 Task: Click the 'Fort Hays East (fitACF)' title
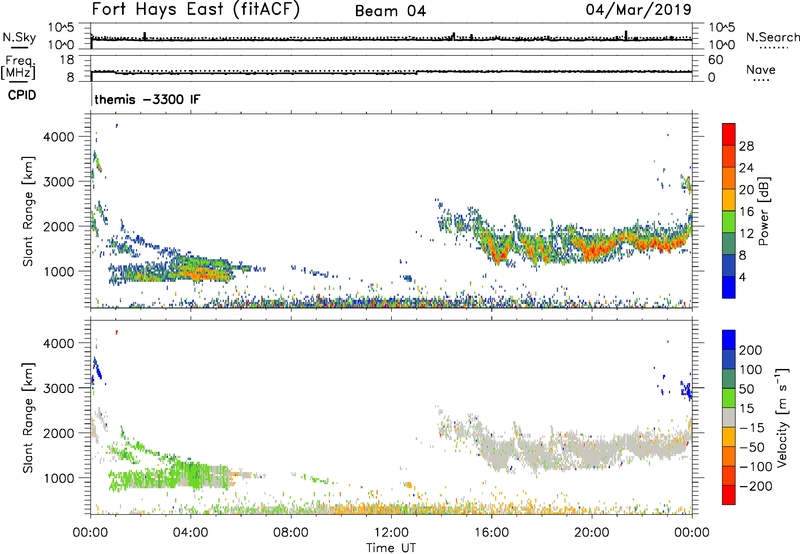point(195,10)
